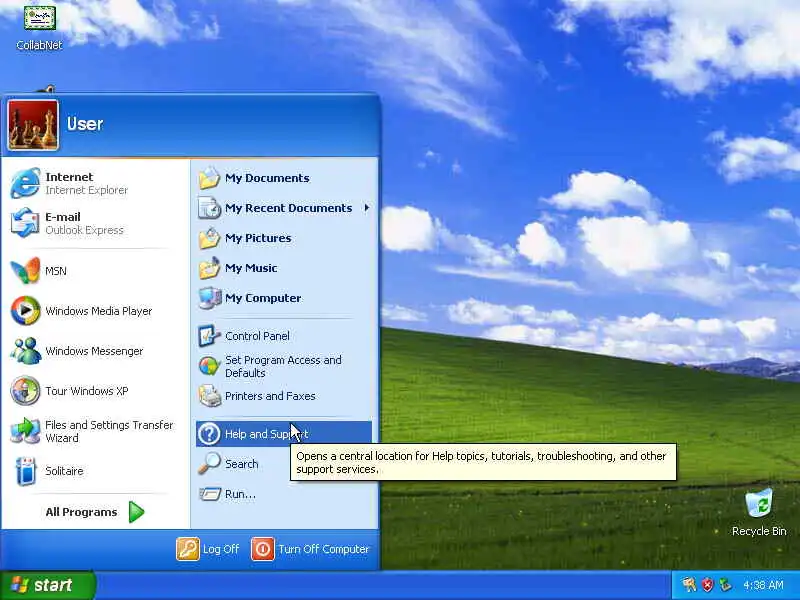Click the Log Off key icon
Viewport: 800px width, 600px height.
coord(188,549)
